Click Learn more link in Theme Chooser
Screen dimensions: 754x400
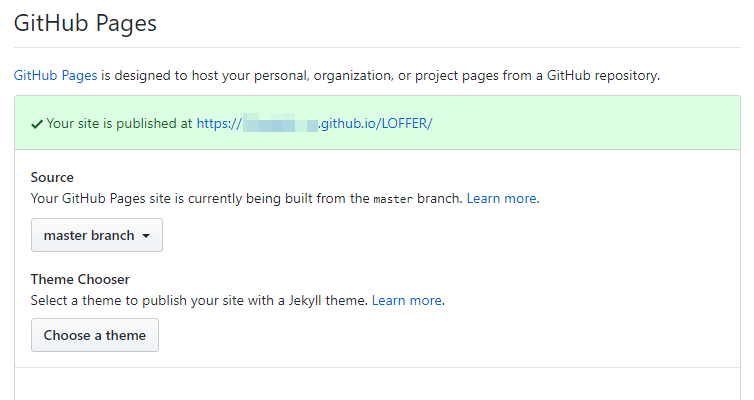[x=407, y=300]
